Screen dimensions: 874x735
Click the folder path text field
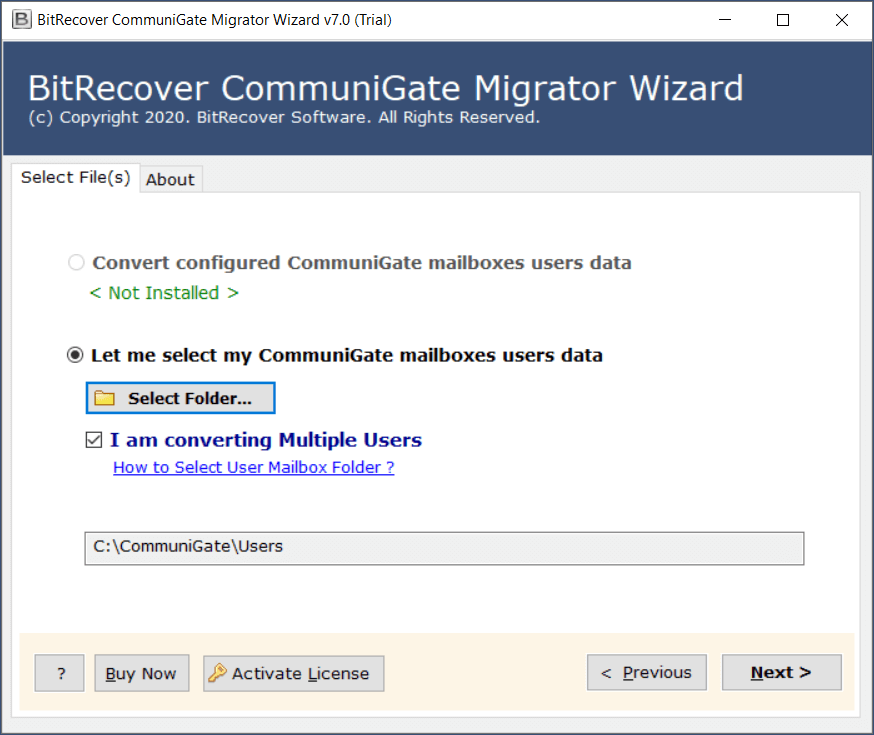point(444,547)
